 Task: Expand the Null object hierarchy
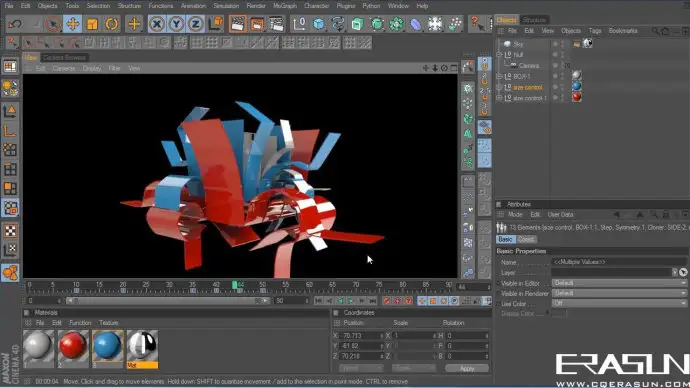[499, 55]
